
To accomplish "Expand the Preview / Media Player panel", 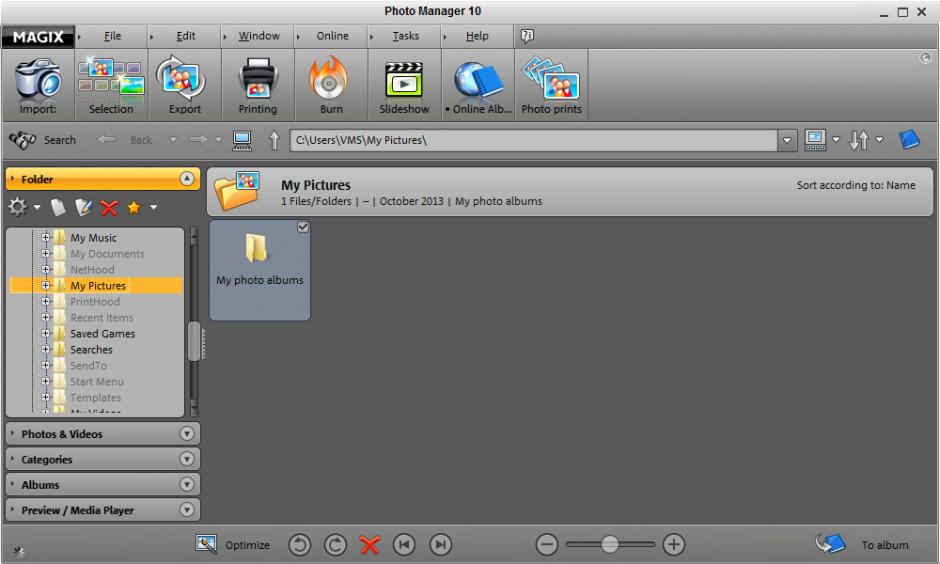I will (186, 510).
